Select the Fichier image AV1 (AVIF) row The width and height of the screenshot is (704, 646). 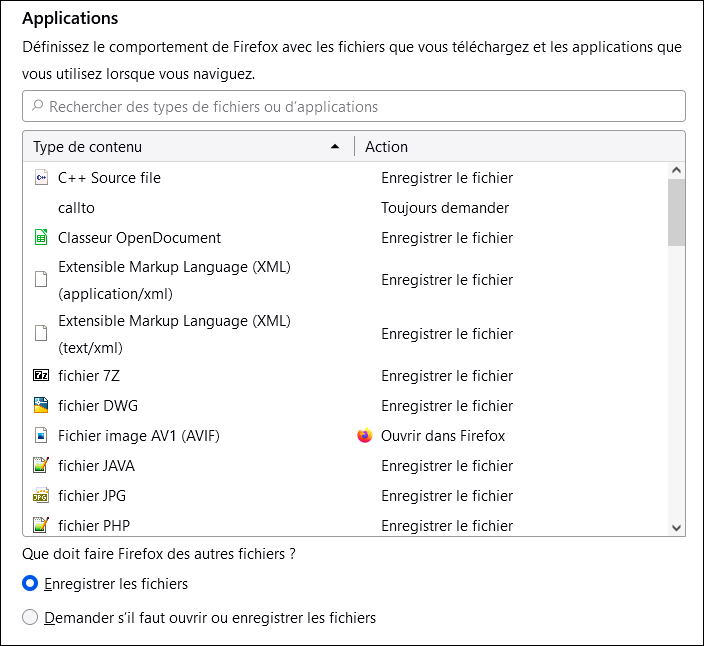click(x=345, y=435)
